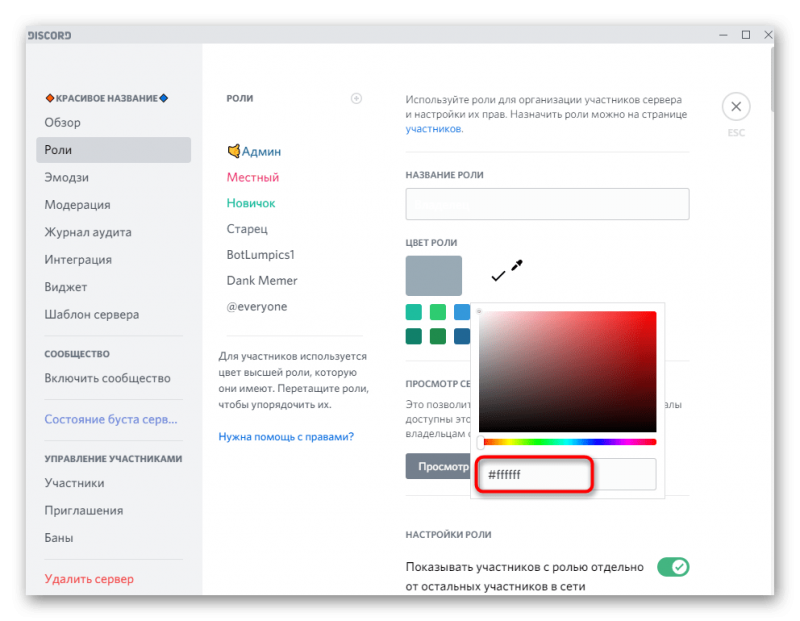Screen dimensions: 800x621
Task: Toggle showing role members separately
Action: pos(673,566)
